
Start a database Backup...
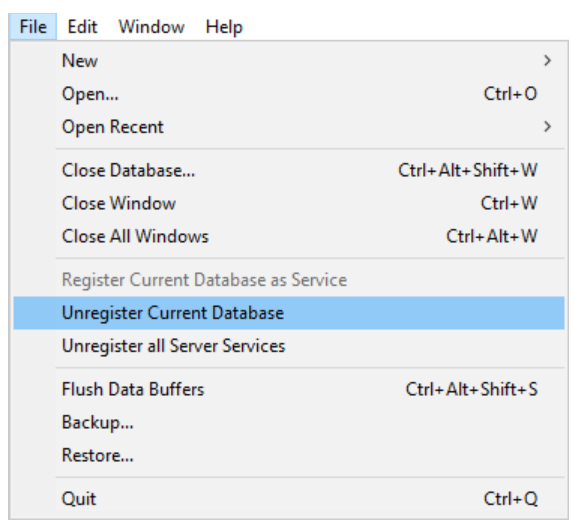(289, 422)
